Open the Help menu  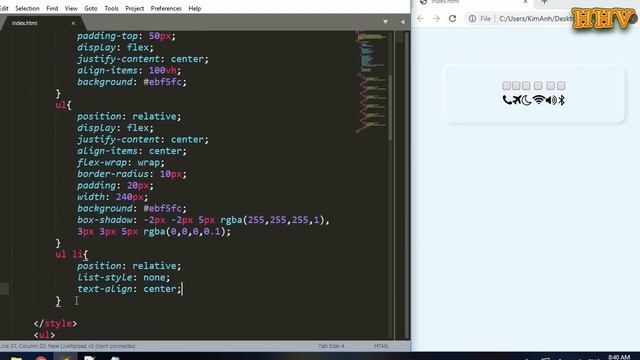[x=195, y=8]
